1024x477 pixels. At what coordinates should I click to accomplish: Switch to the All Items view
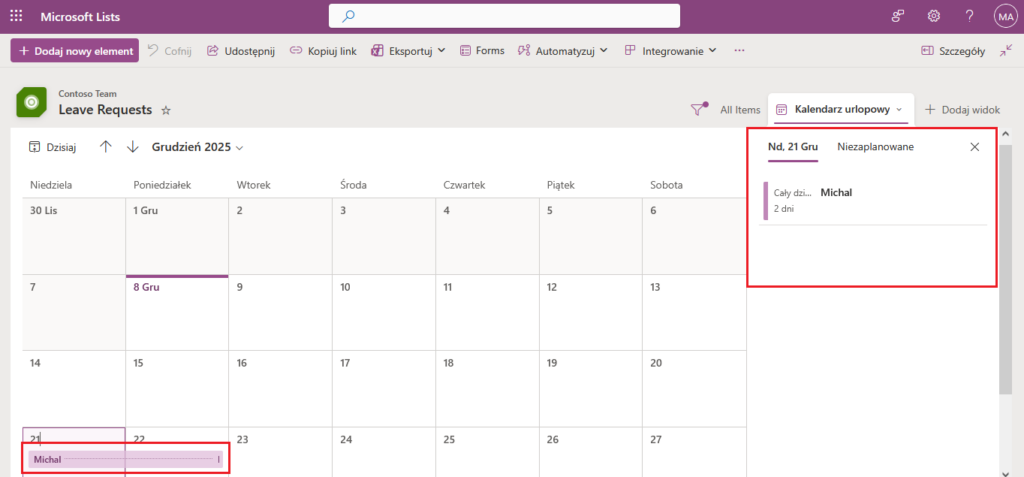click(x=740, y=110)
